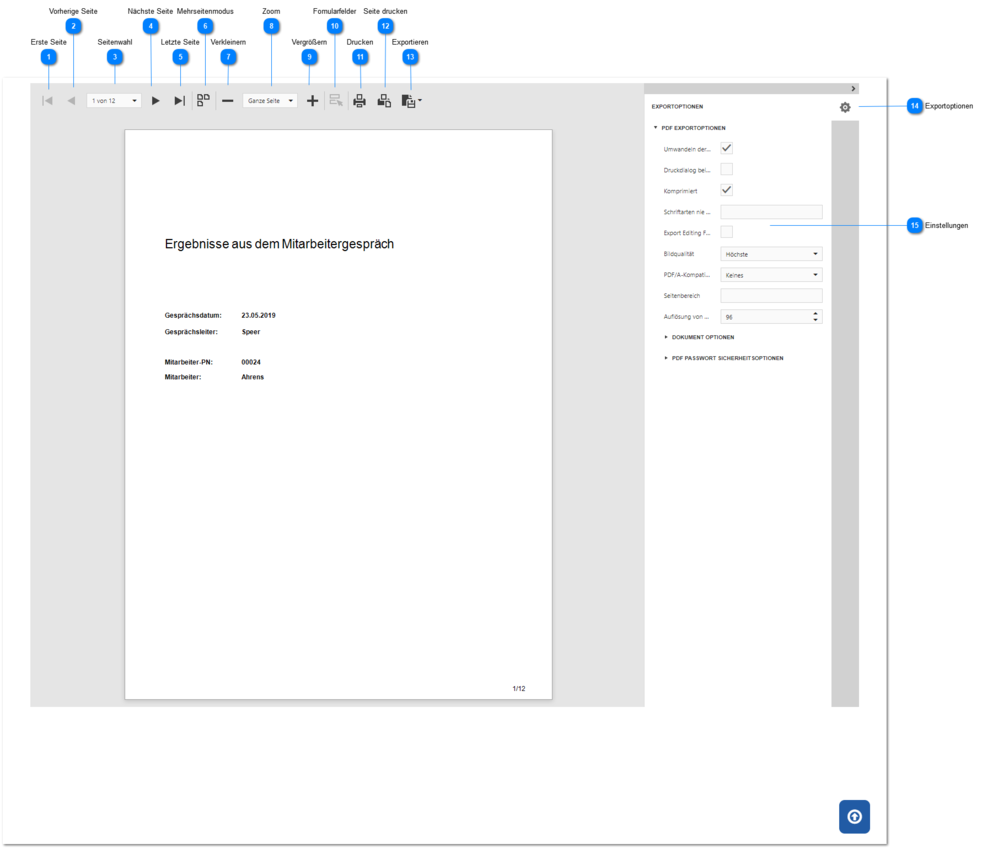The width and height of the screenshot is (982, 849).
Task: Open the Exportieren dropdown menu
Action: [x=411, y=101]
